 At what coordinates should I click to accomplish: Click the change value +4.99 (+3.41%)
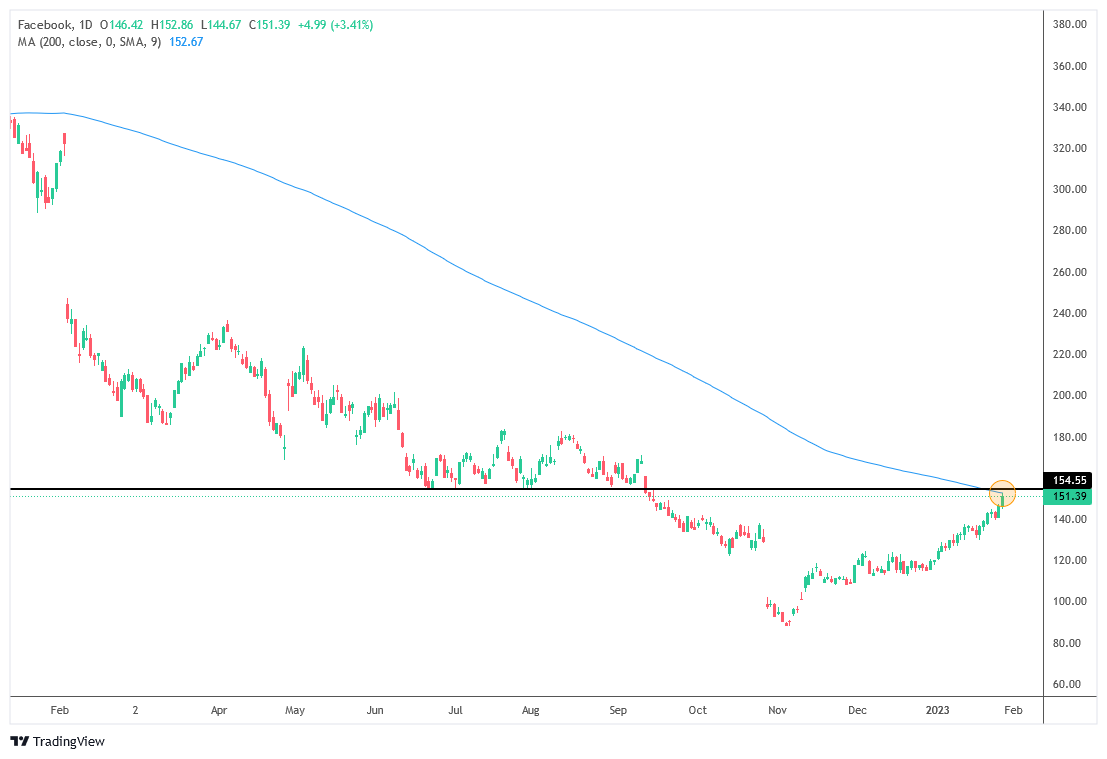(x=335, y=25)
